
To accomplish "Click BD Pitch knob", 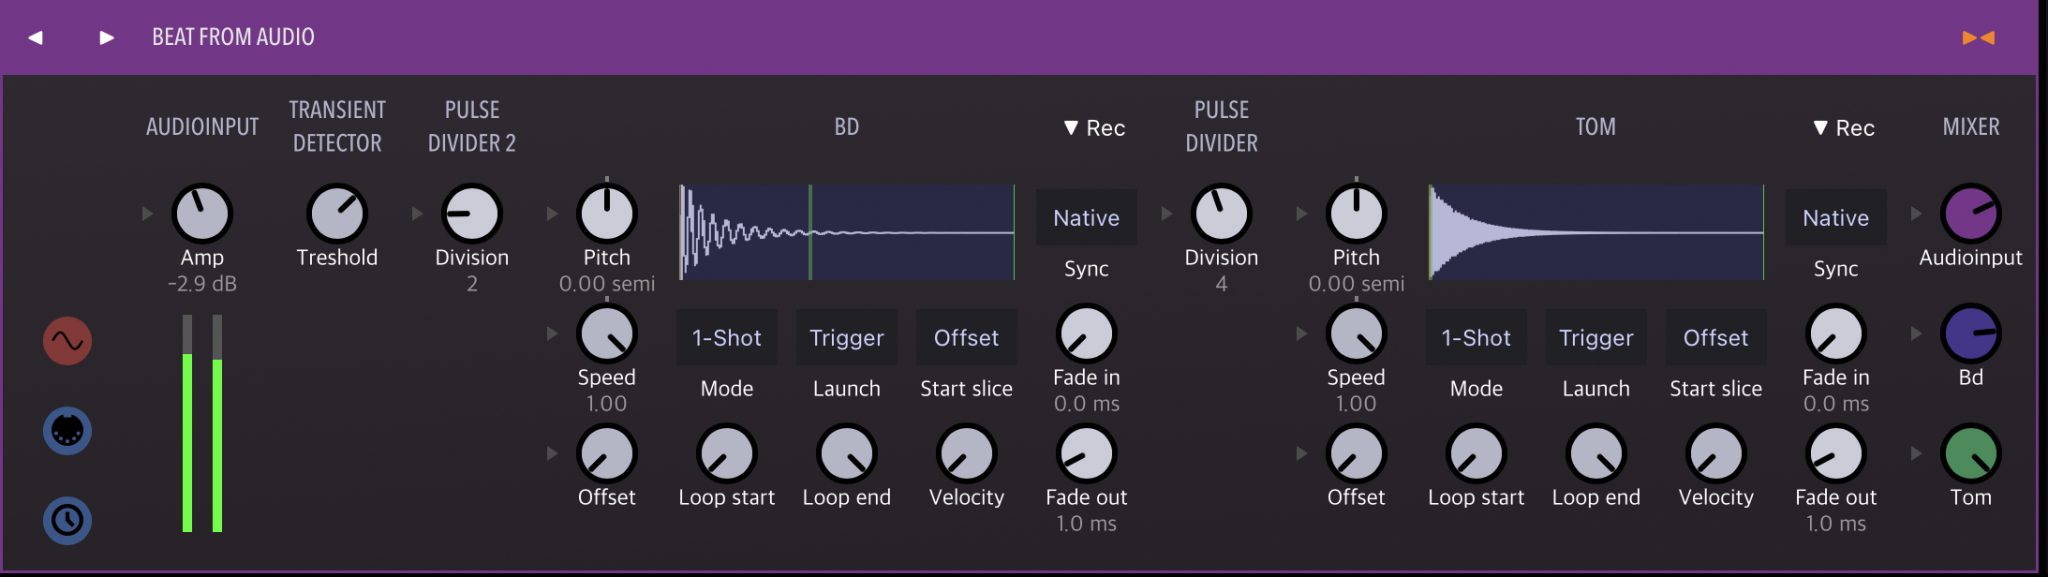I will pos(607,213).
